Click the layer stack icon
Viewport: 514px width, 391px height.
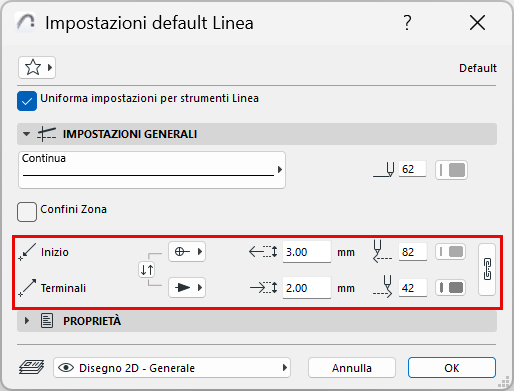coord(31,367)
